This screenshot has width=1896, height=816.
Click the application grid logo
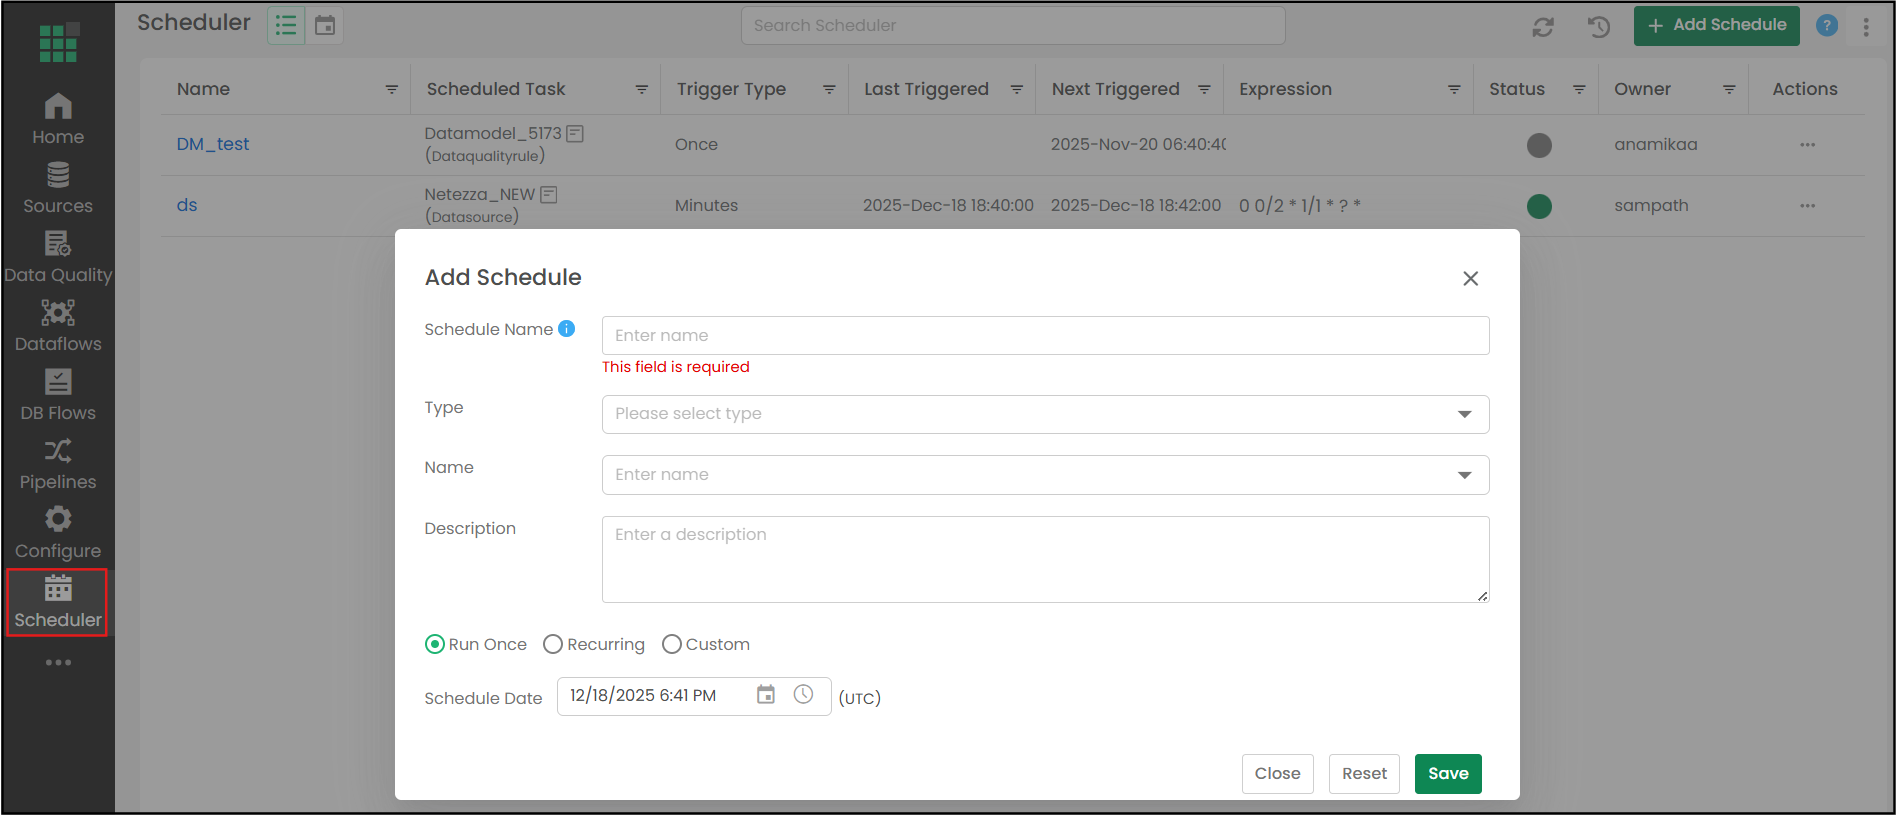58,42
